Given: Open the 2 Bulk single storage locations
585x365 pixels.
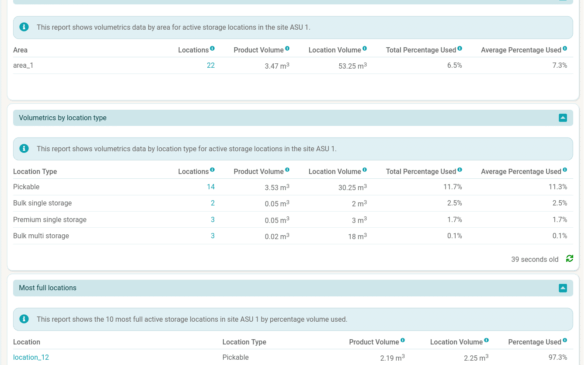Looking at the screenshot, I should pyautogui.click(x=212, y=203).
